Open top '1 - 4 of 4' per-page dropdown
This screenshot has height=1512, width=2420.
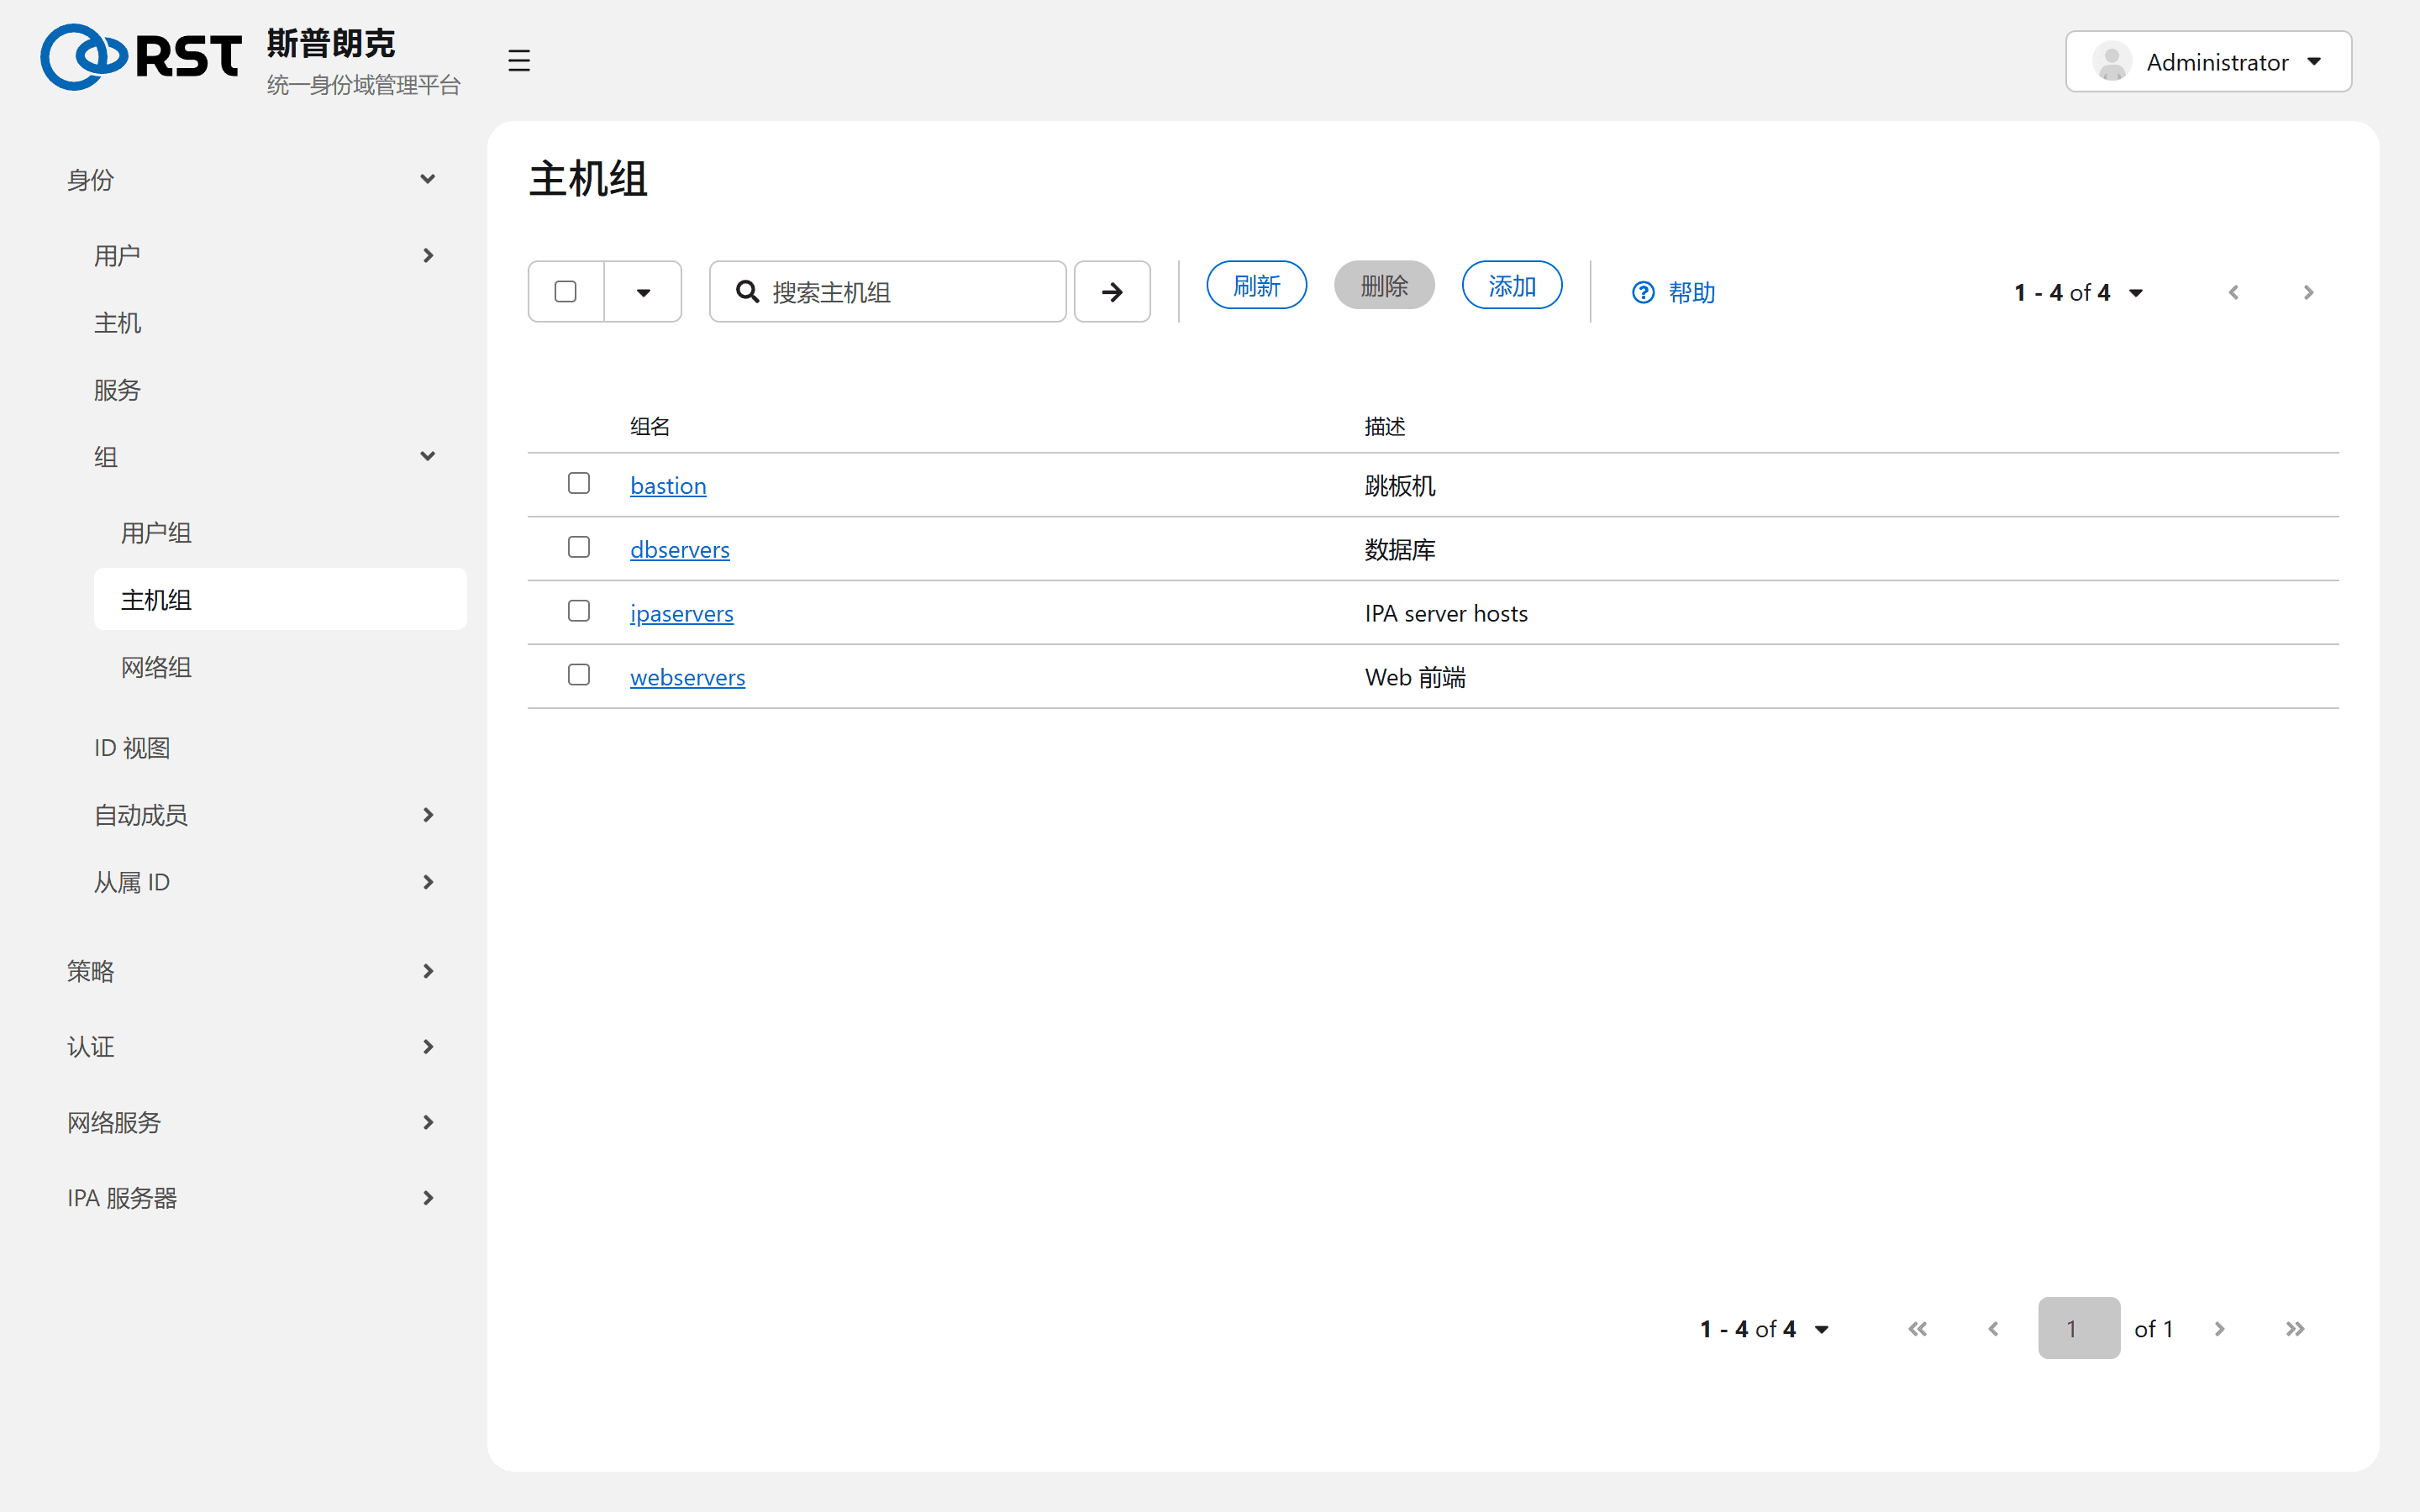pos(2079,292)
